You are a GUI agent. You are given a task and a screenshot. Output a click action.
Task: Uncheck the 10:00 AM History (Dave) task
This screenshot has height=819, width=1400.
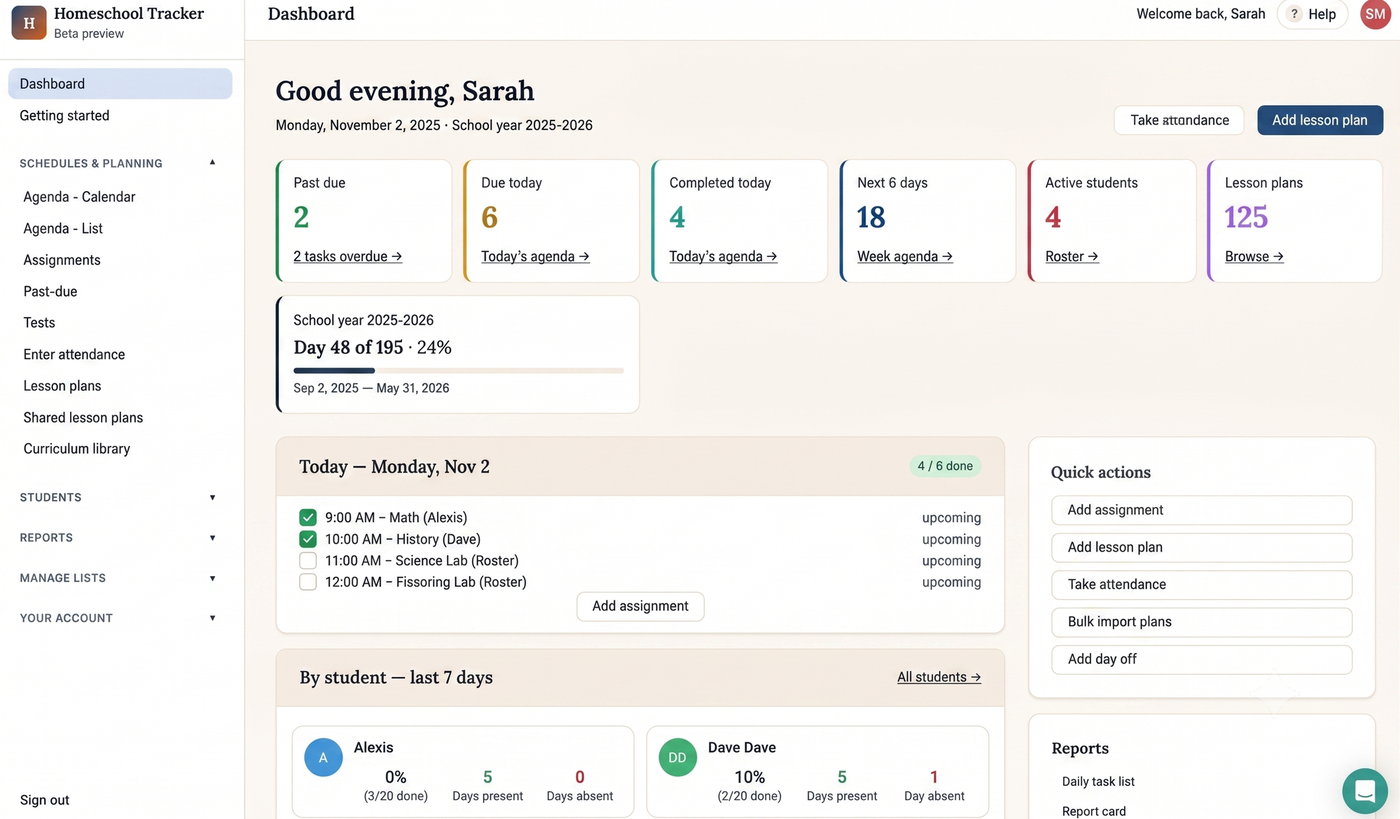click(308, 539)
